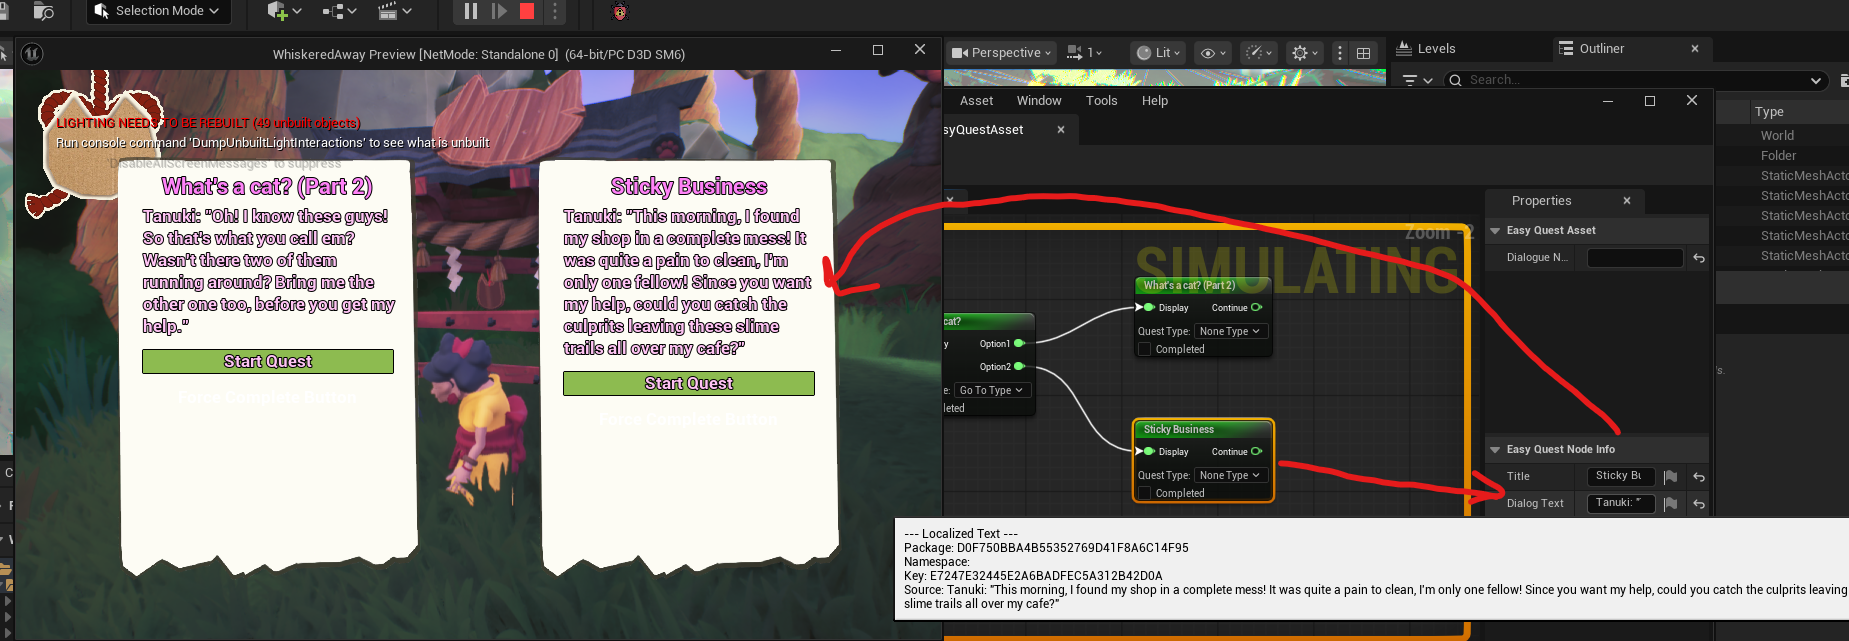Start the Sticky Business quest
Screen dimensions: 1849x641
[x=689, y=383]
